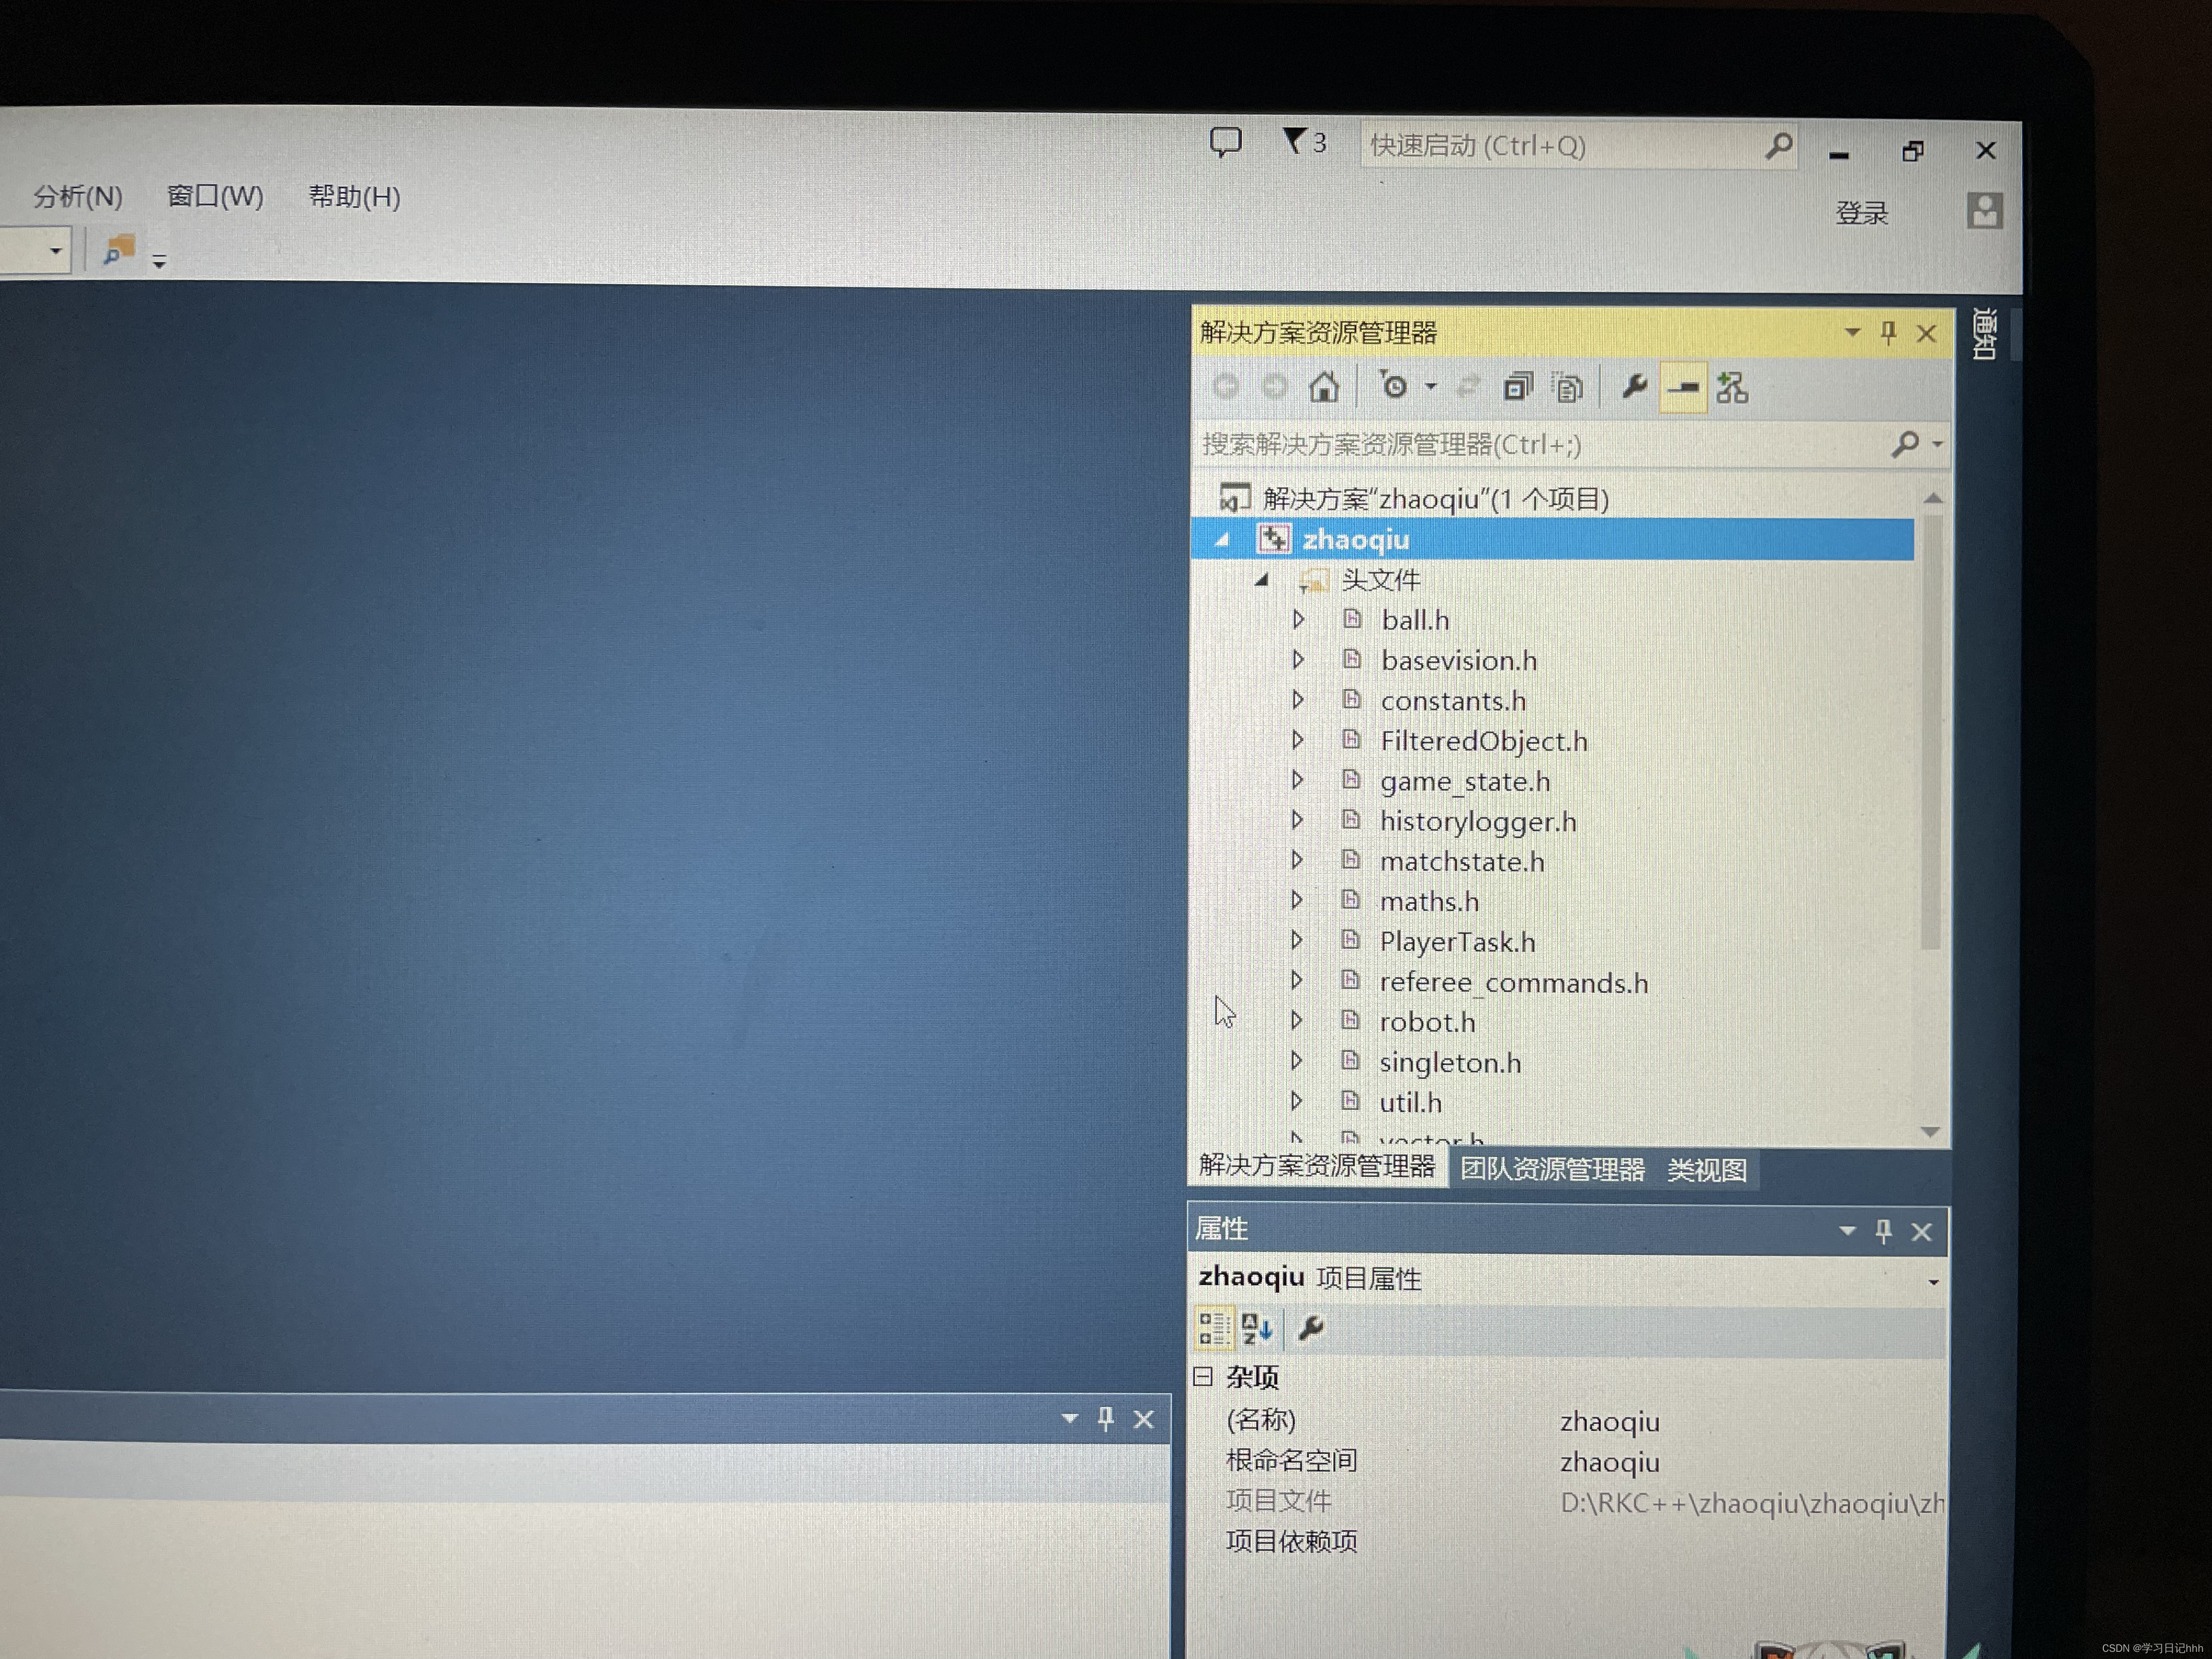Click the Home icon in Solution Explorer
Screen dimensions: 2212x1659
click(x=1324, y=387)
